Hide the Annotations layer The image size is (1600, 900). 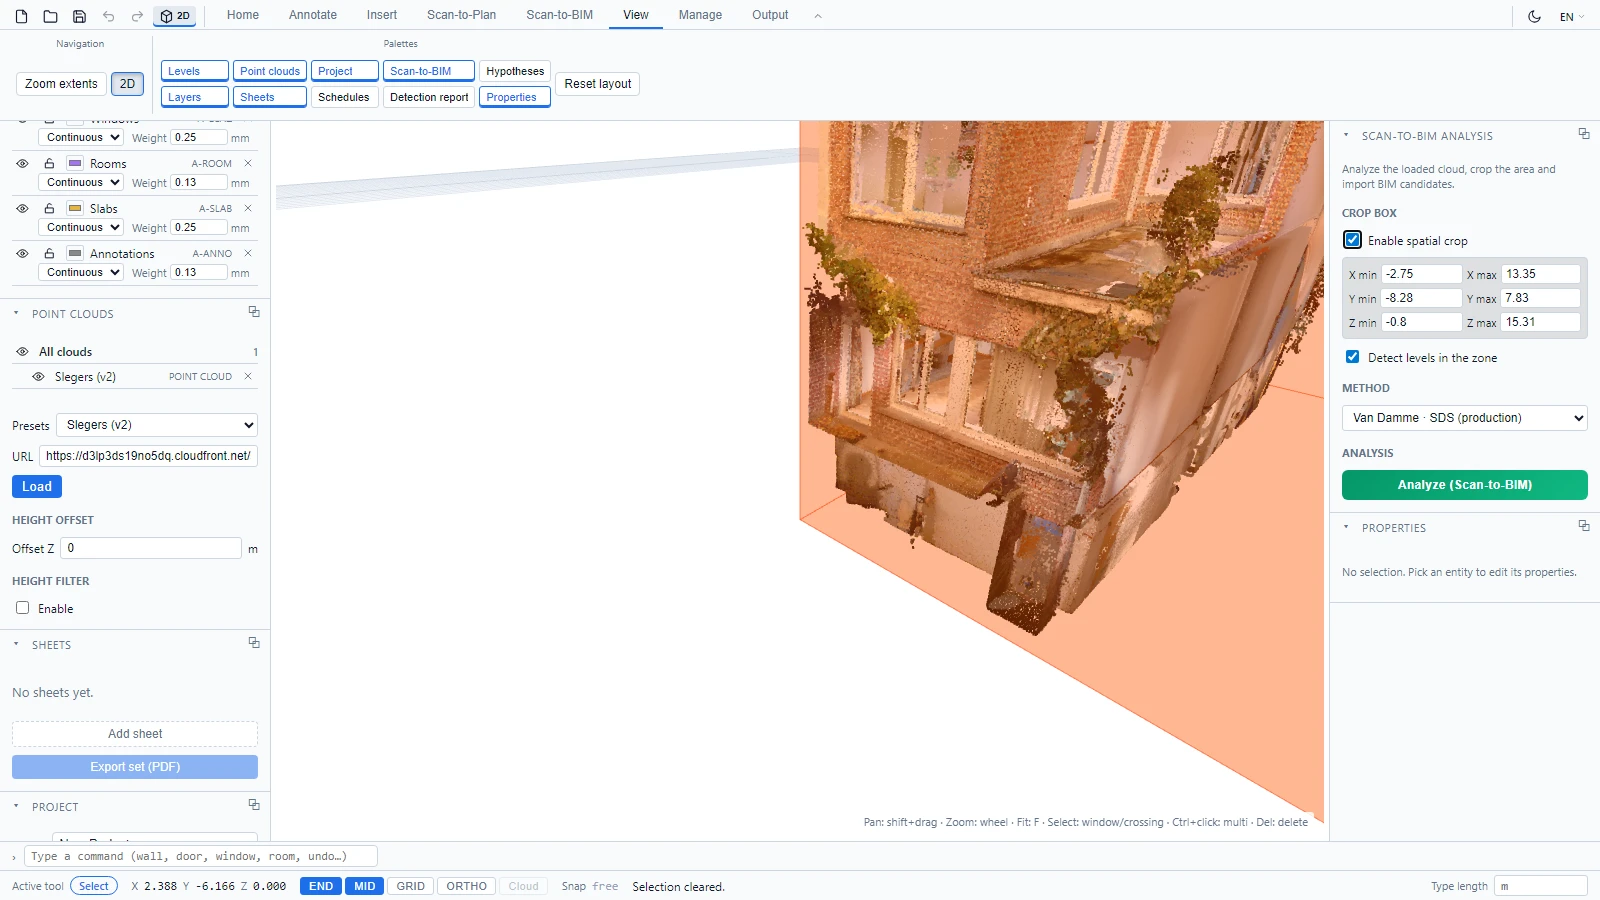[x=22, y=253]
